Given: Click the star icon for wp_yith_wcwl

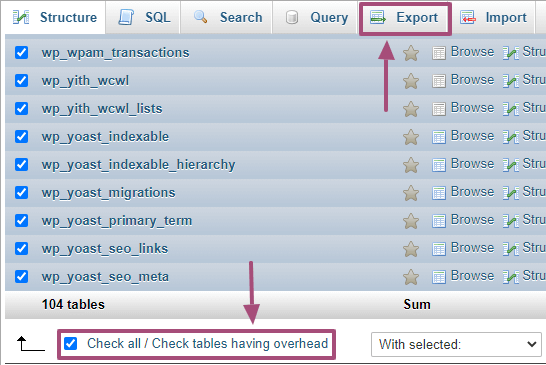Looking at the screenshot, I should coord(411,81).
